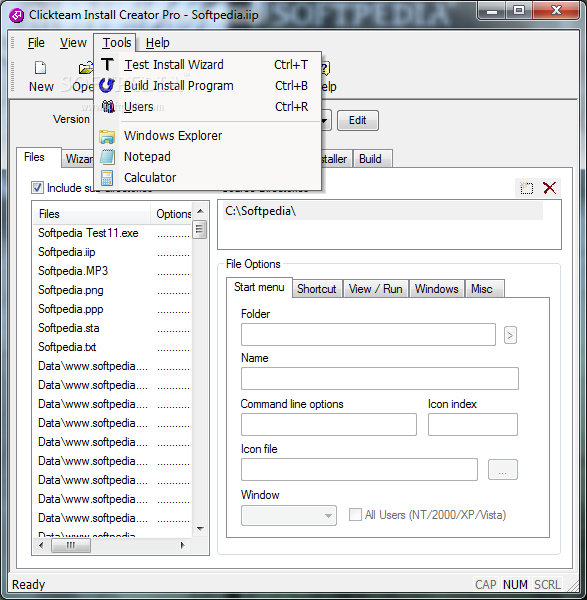This screenshot has width=587, height=600.
Task: Select the Start menu tab
Action: point(259,287)
